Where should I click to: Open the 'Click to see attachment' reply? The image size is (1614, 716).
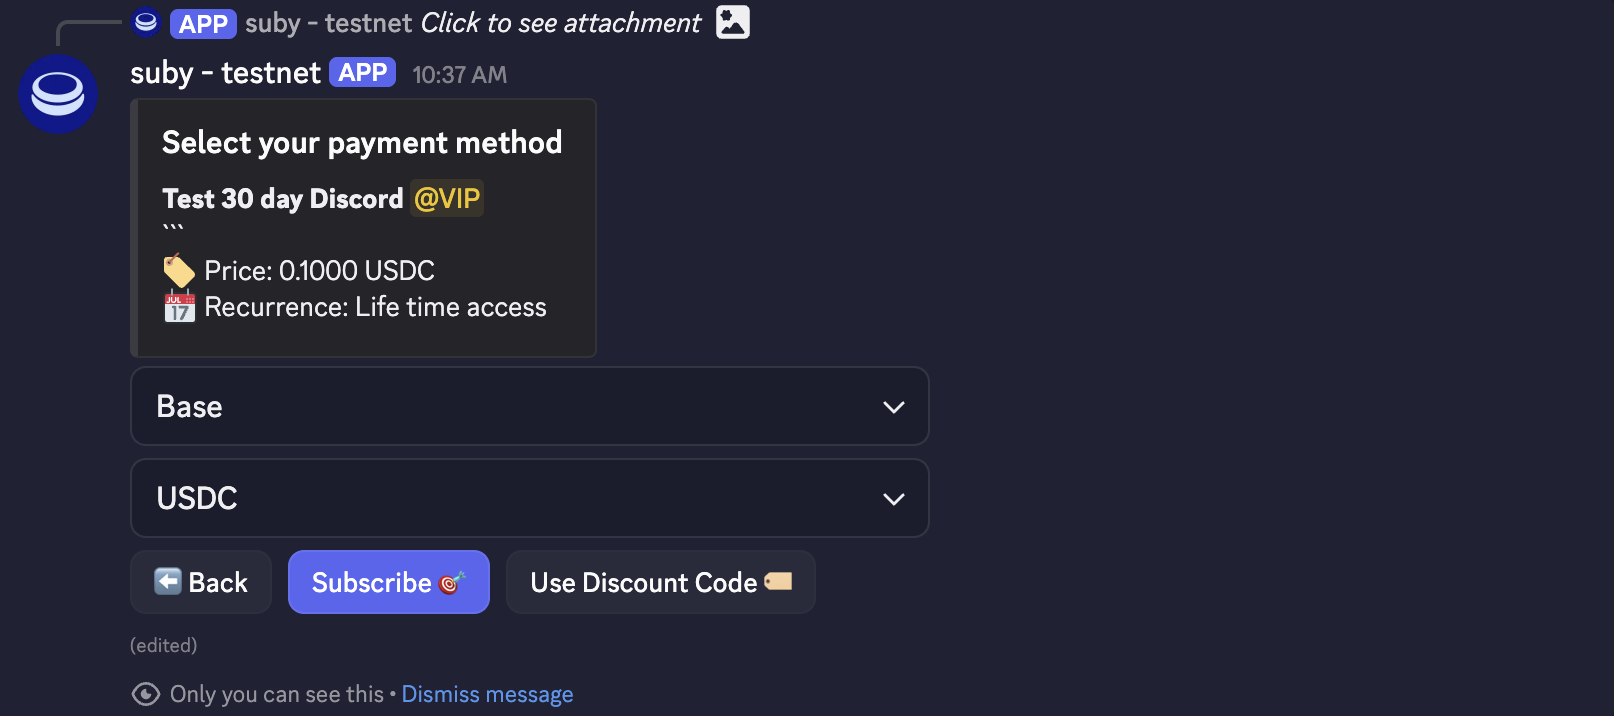560,23
